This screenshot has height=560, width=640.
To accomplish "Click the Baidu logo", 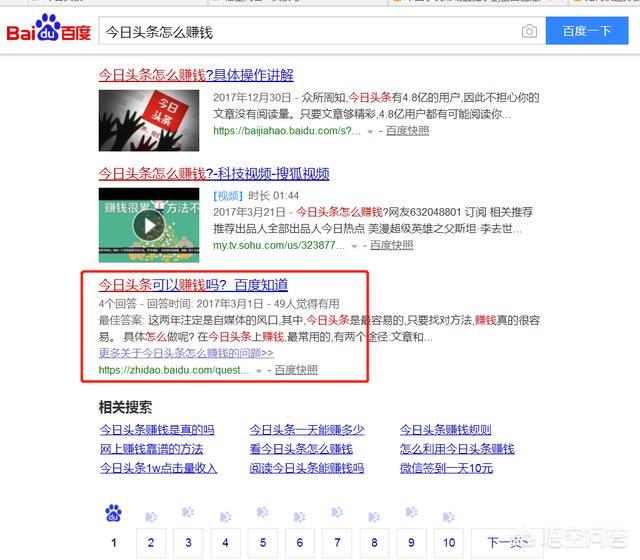I will point(48,29).
